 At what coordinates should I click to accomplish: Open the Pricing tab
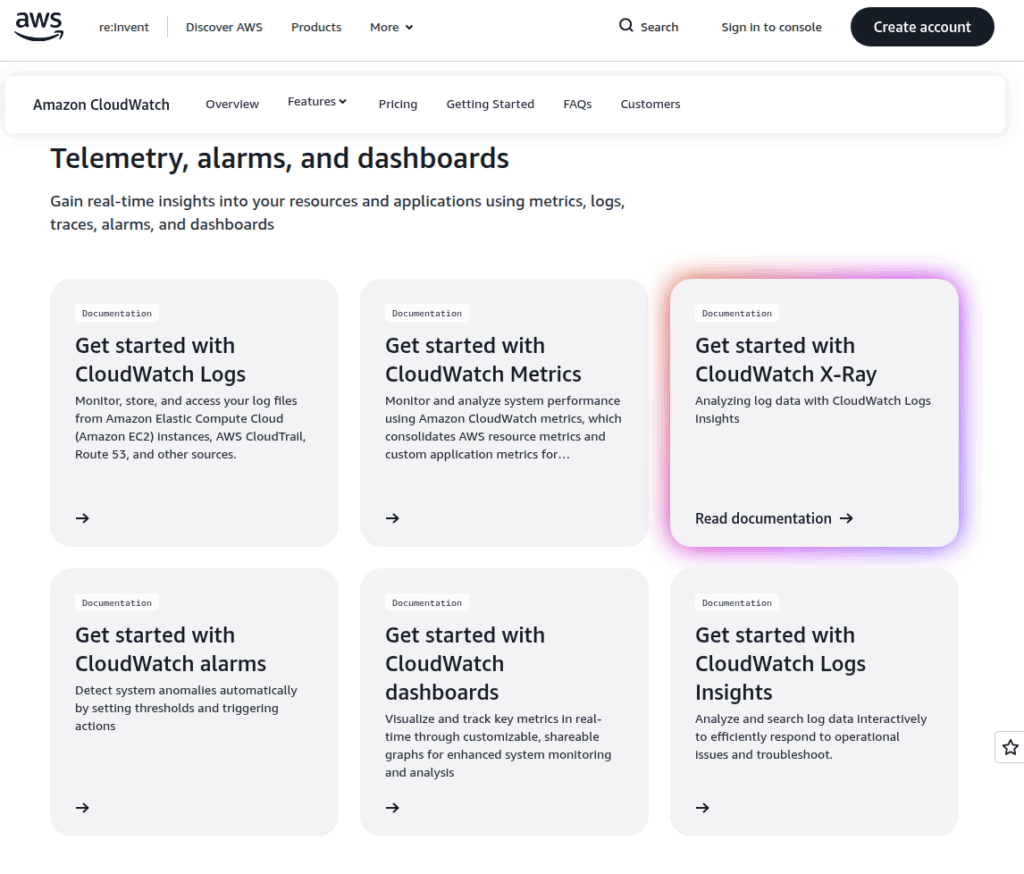(398, 104)
